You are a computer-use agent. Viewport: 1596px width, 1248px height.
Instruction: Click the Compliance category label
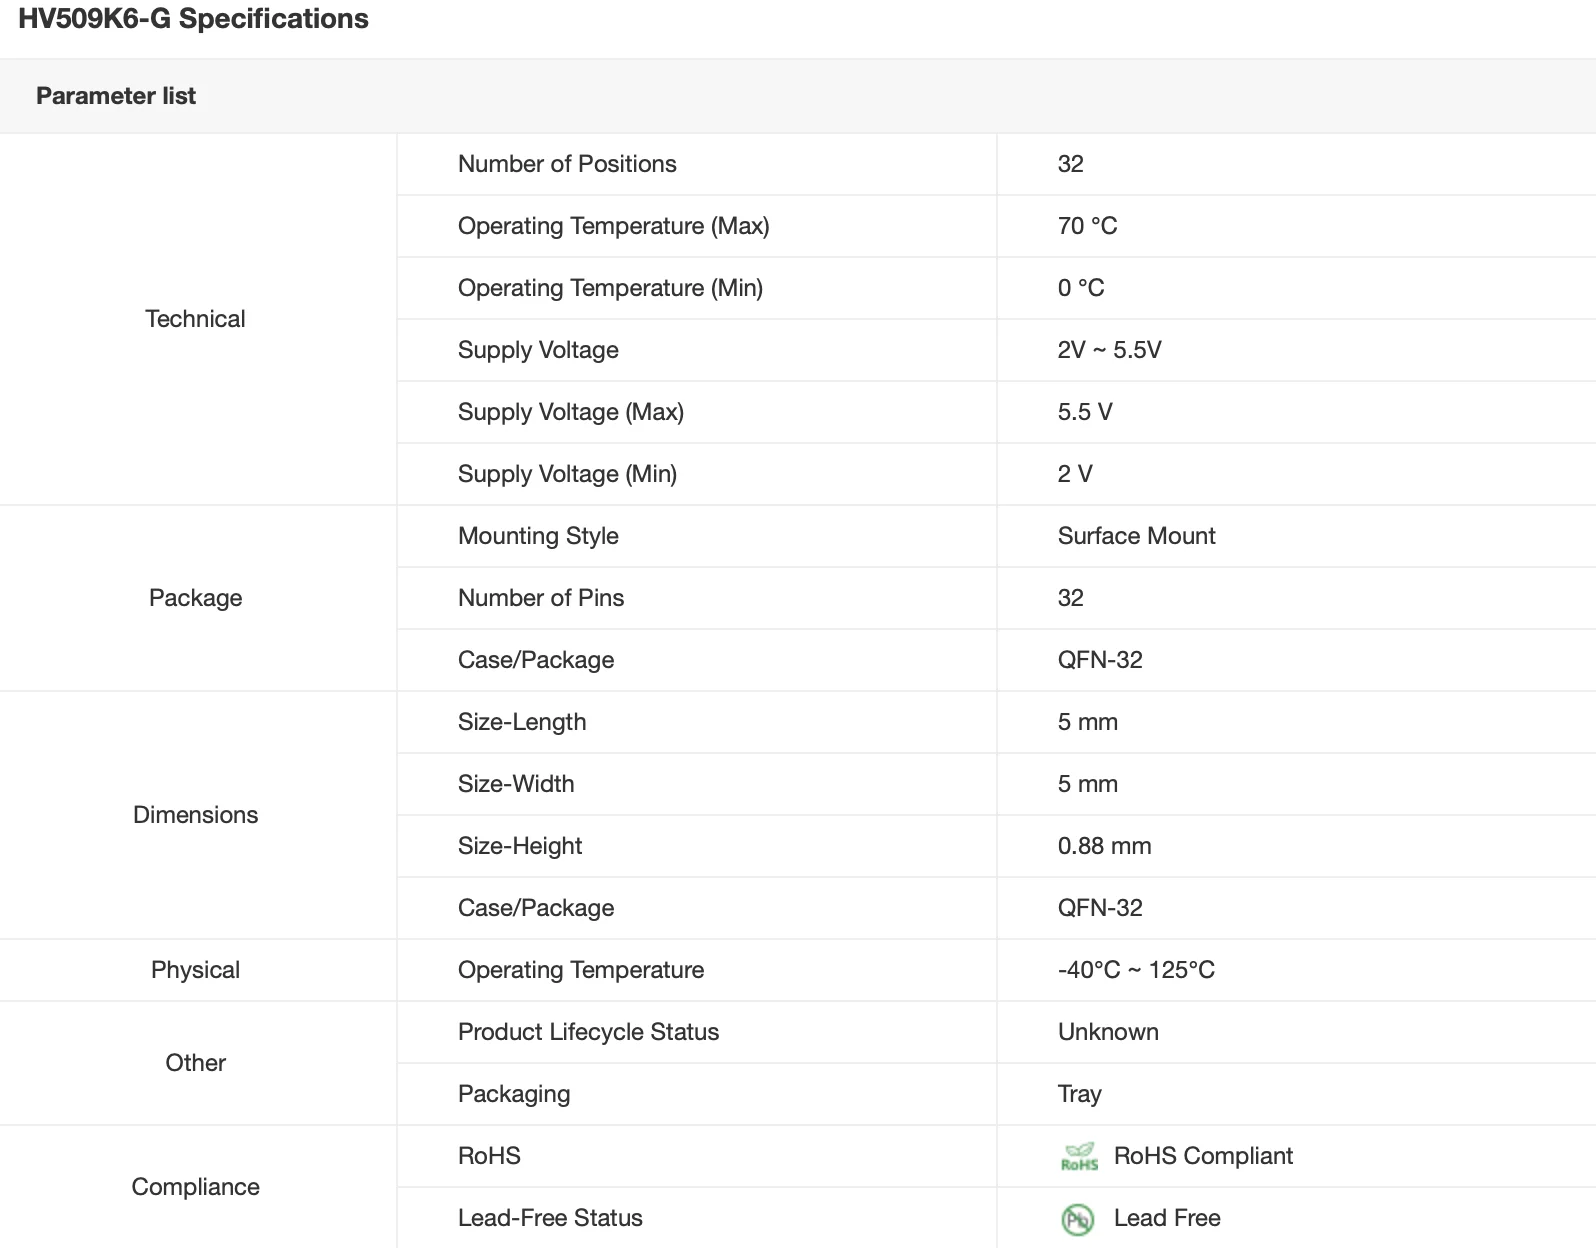(195, 1187)
